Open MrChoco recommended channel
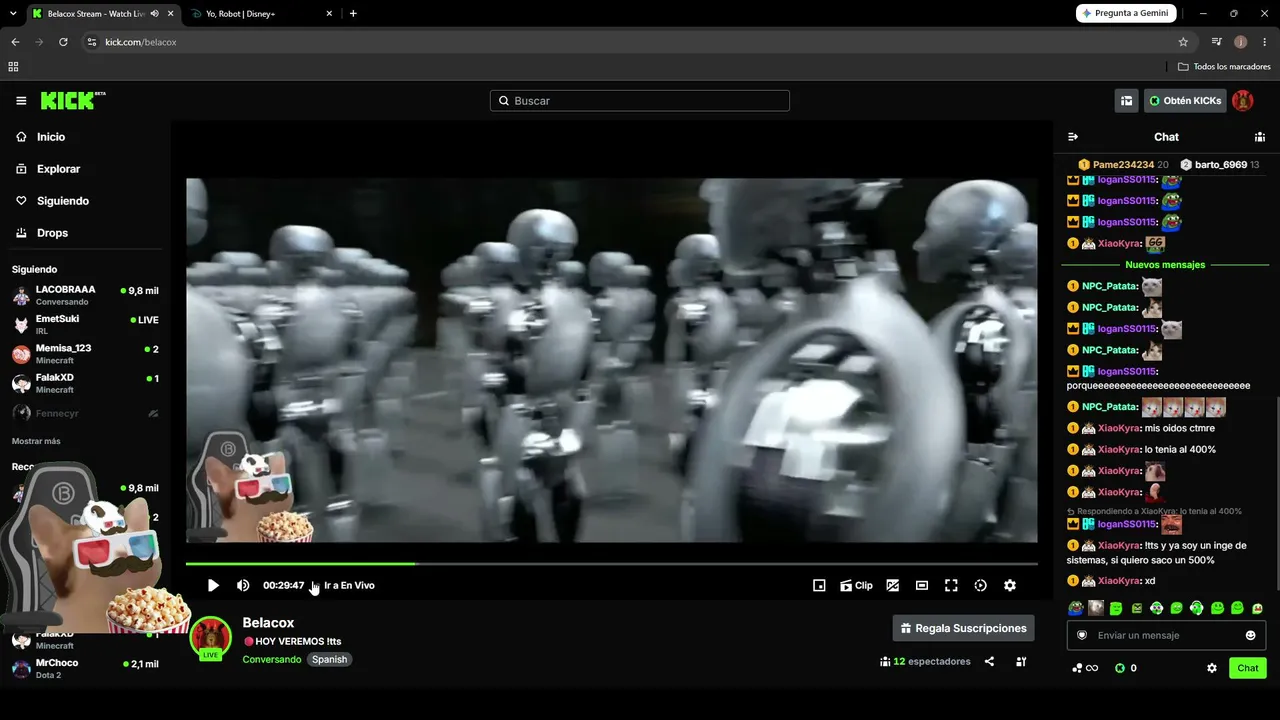Image resolution: width=1280 pixels, height=720 pixels. click(85, 668)
